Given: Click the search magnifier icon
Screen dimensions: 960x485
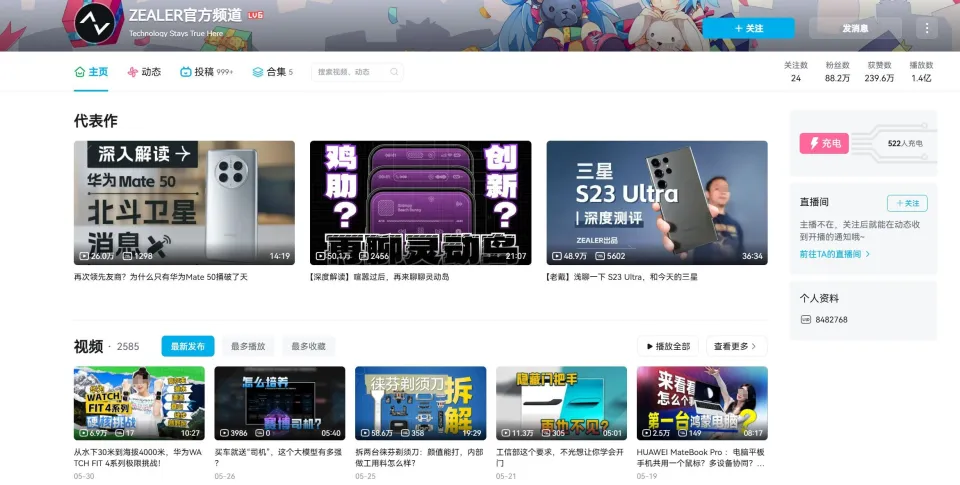Looking at the screenshot, I should [395, 72].
